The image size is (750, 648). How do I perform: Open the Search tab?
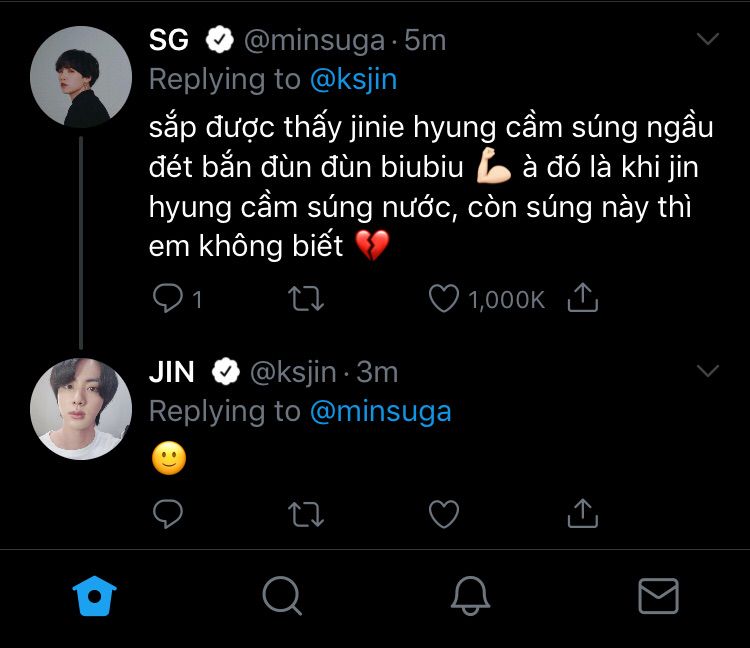click(x=282, y=596)
